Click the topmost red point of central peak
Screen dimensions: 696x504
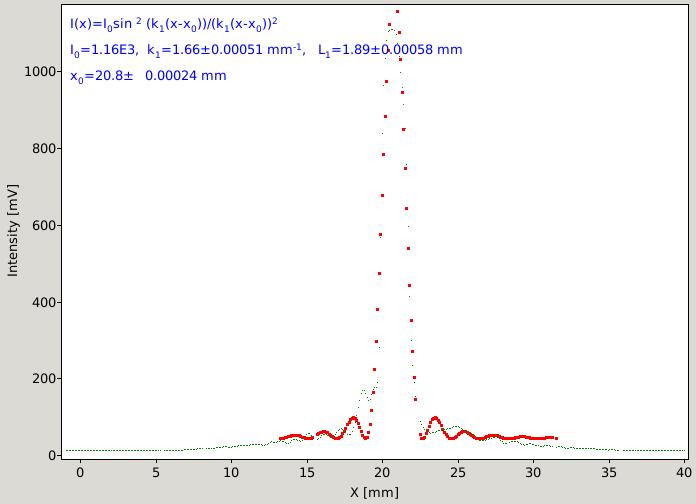coord(397,12)
